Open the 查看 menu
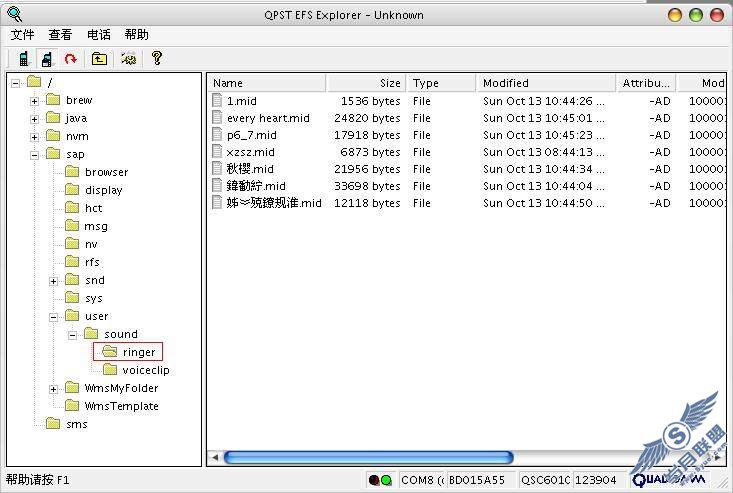 tap(60, 35)
